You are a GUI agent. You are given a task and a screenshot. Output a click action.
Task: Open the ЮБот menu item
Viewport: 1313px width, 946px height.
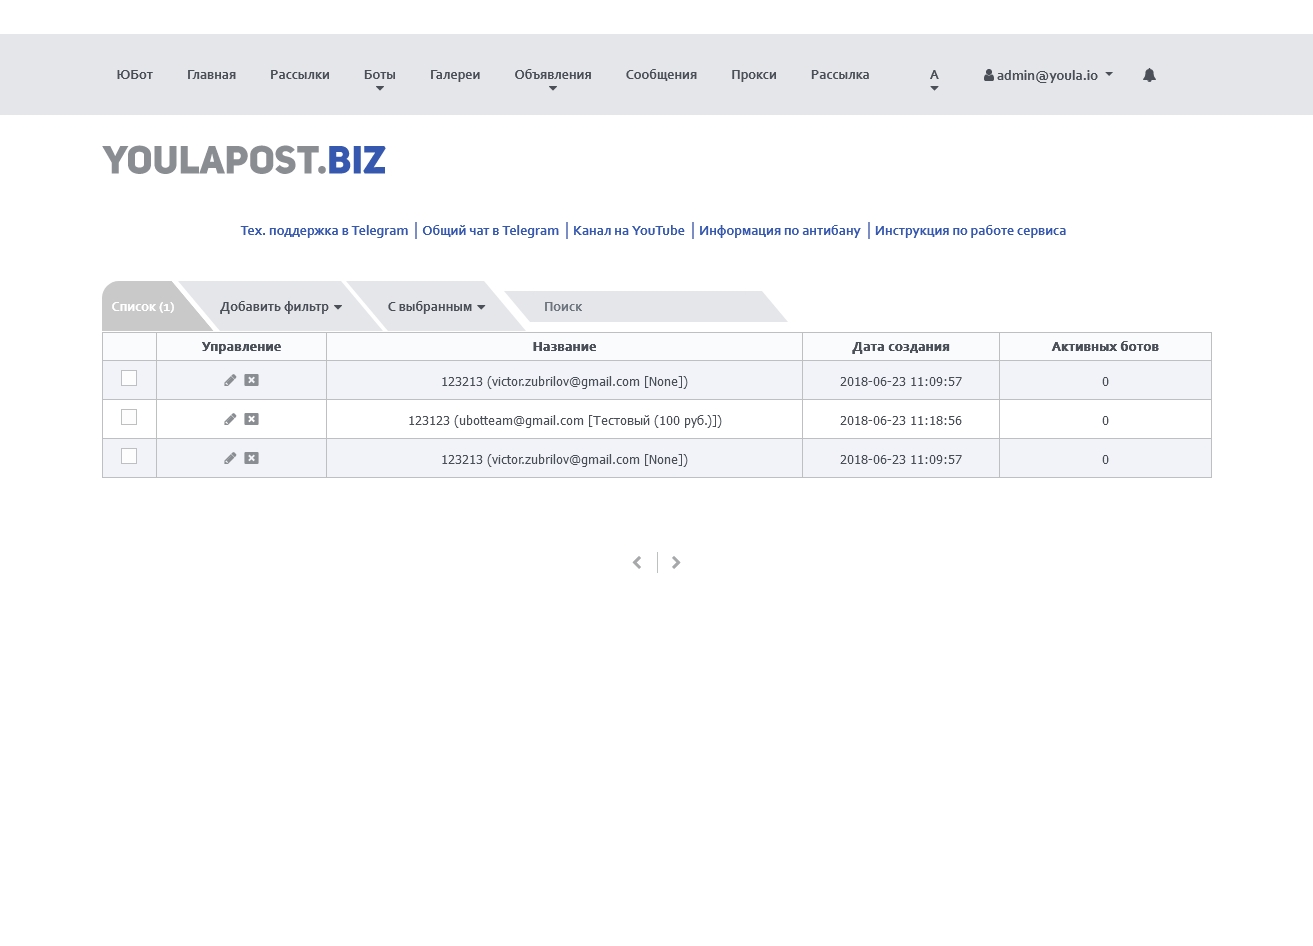click(x=135, y=74)
